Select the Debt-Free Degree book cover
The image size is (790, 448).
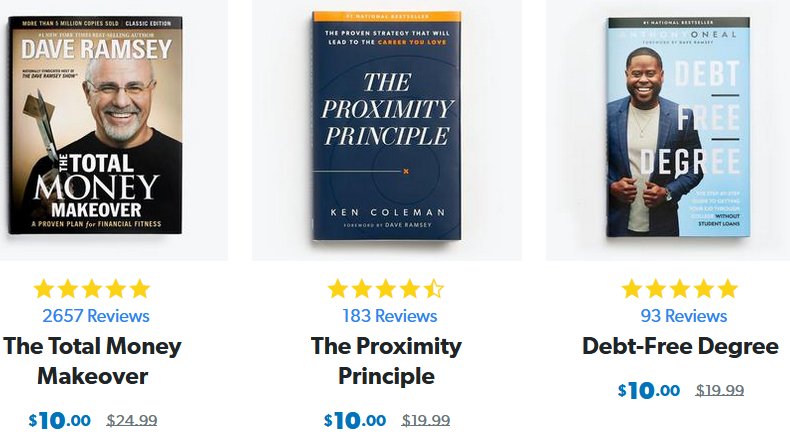(x=679, y=125)
